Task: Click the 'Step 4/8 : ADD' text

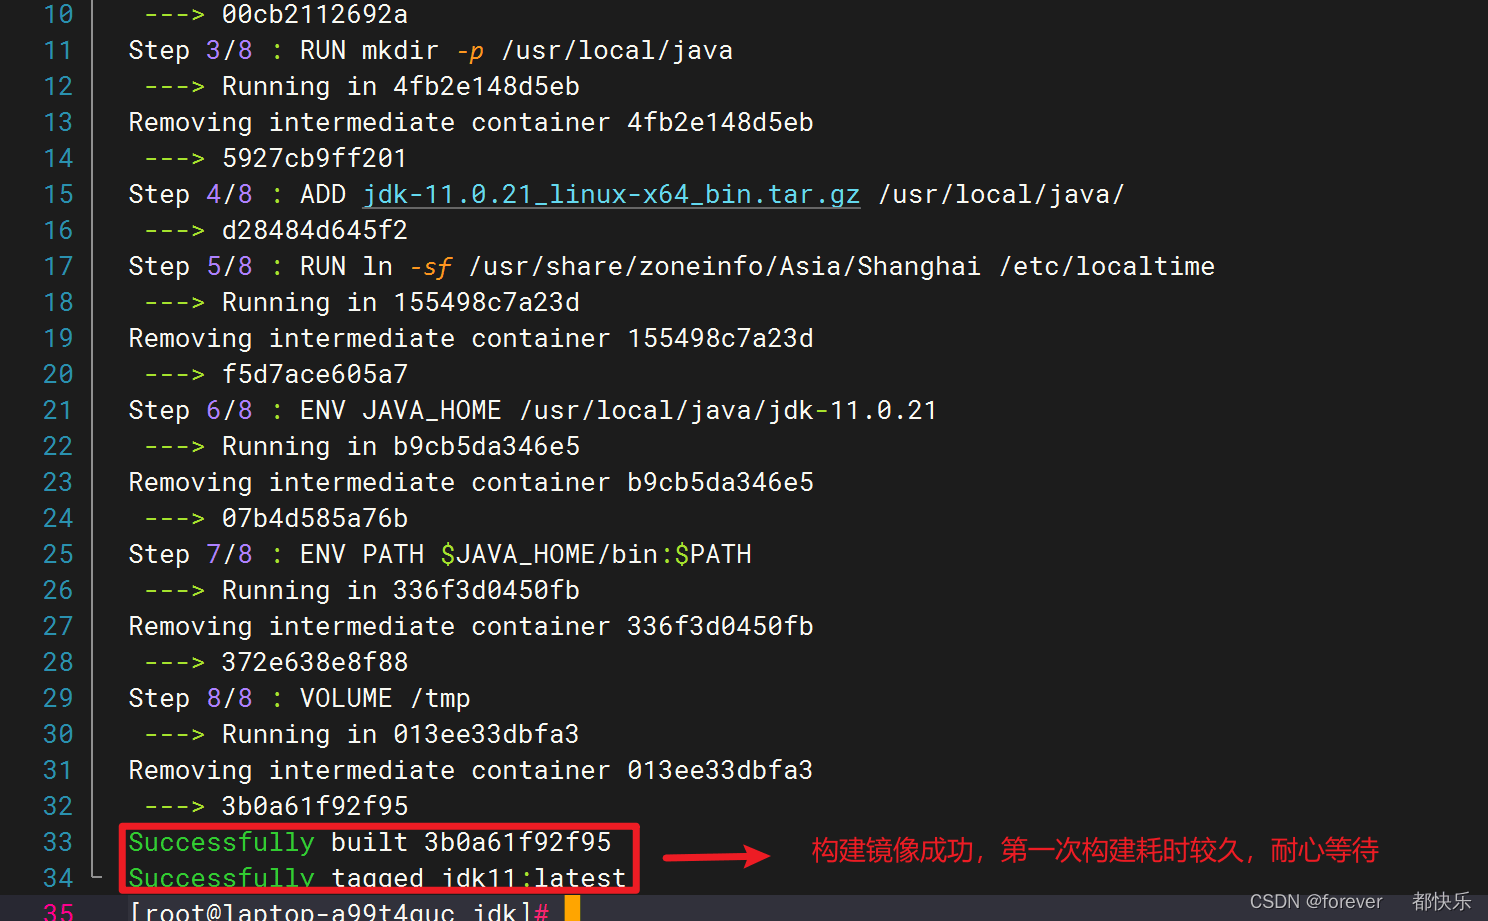Action: (237, 194)
